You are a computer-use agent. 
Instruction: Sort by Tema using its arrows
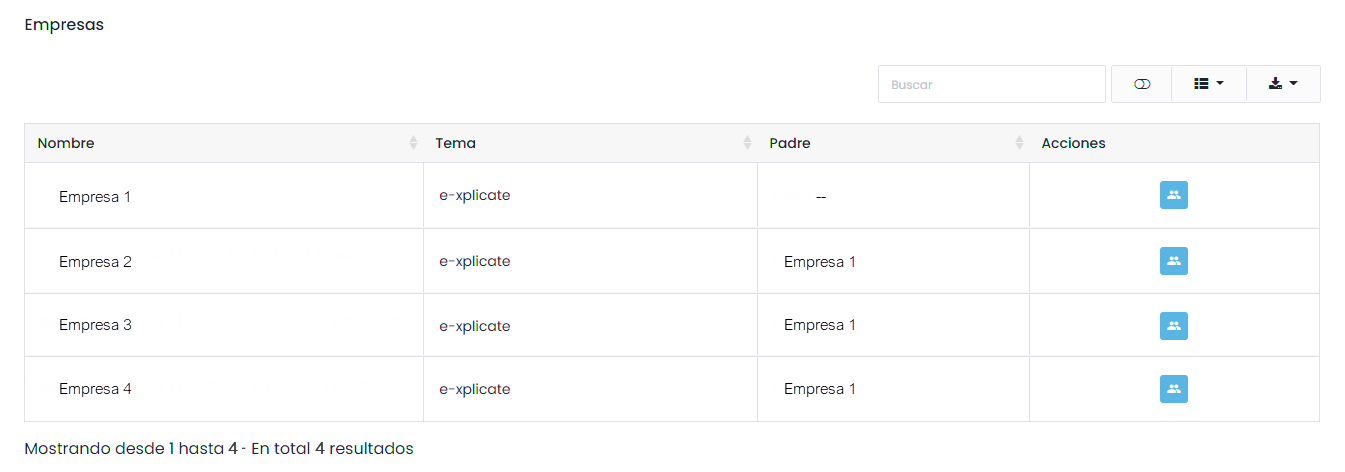click(x=747, y=143)
